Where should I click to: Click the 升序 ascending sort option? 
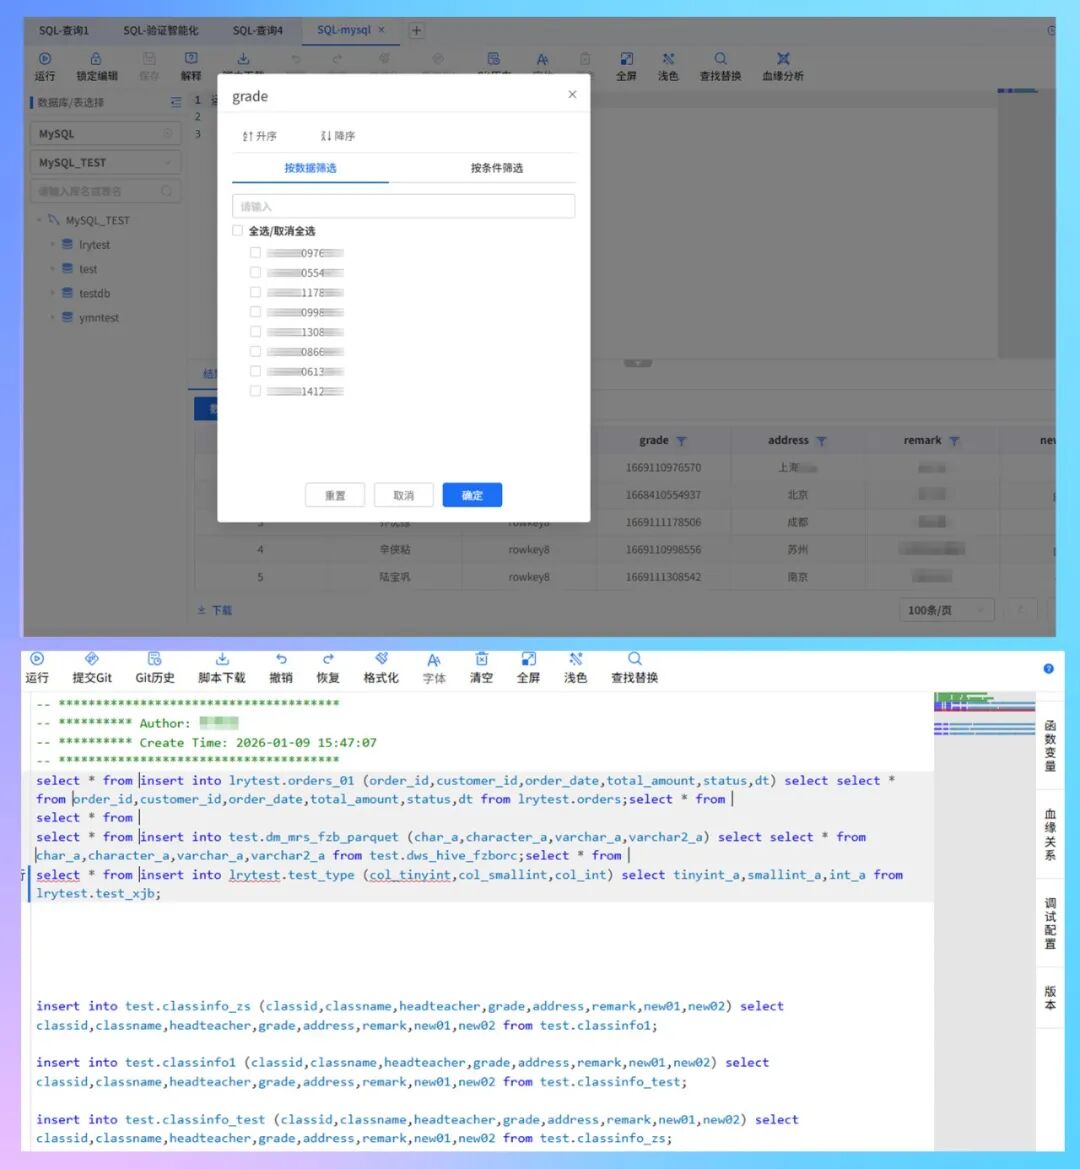pyautogui.click(x=259, y=136)
